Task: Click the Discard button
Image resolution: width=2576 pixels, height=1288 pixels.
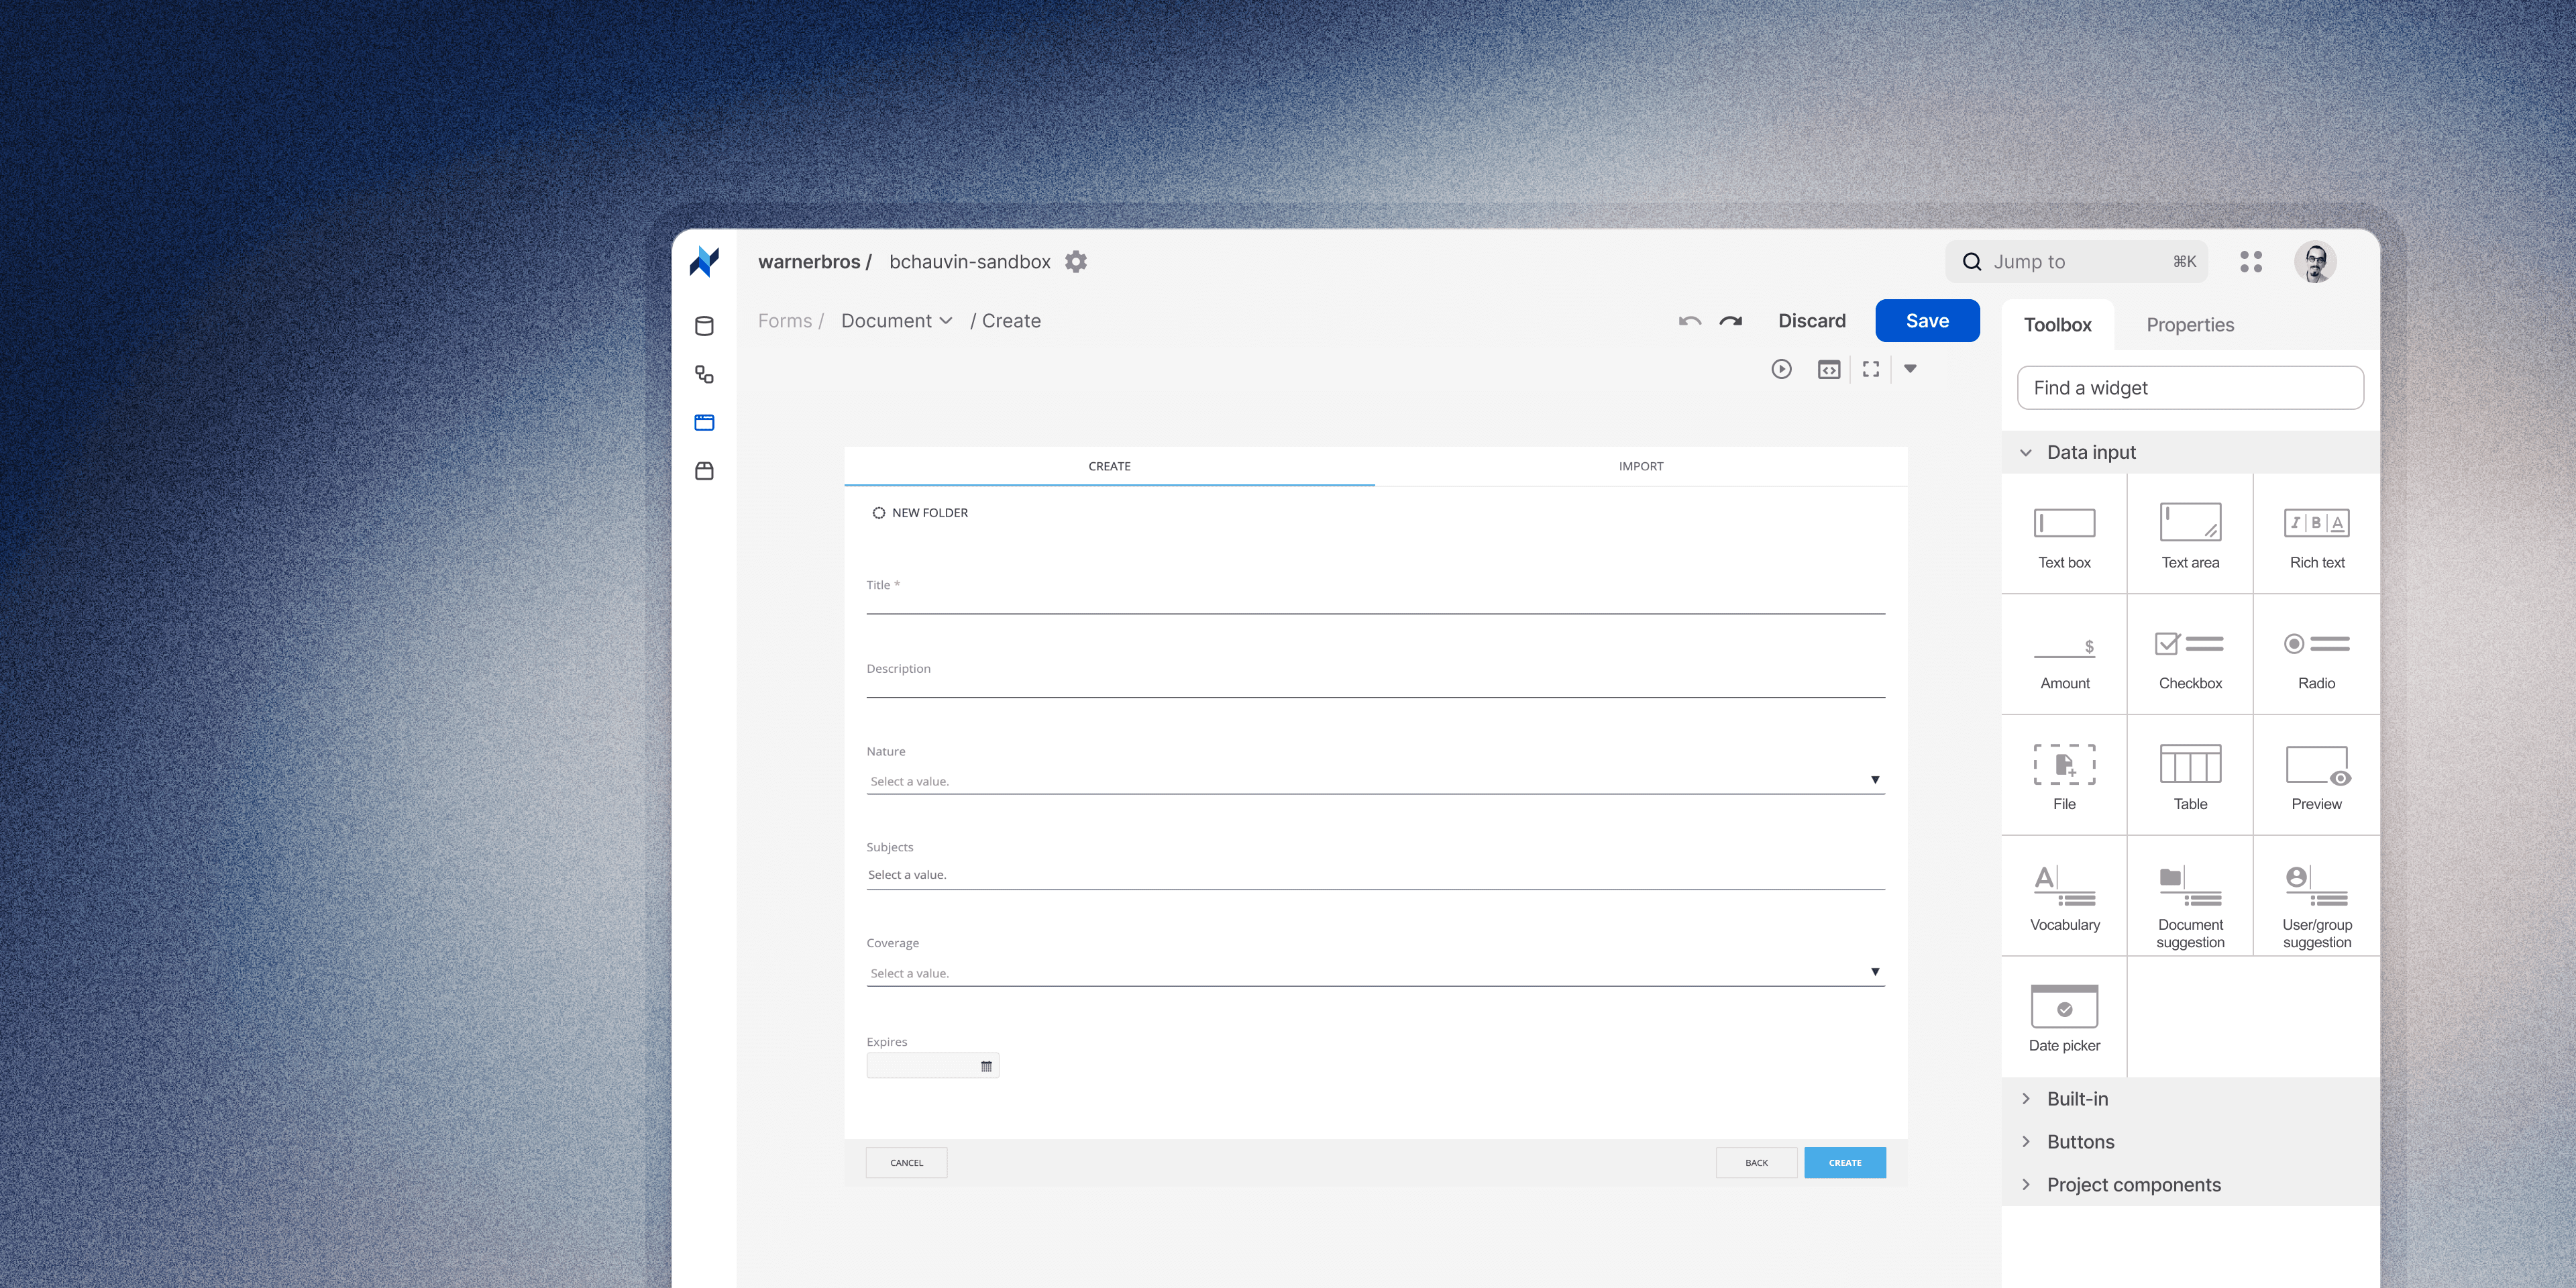Action: (x=1811, y=321)
